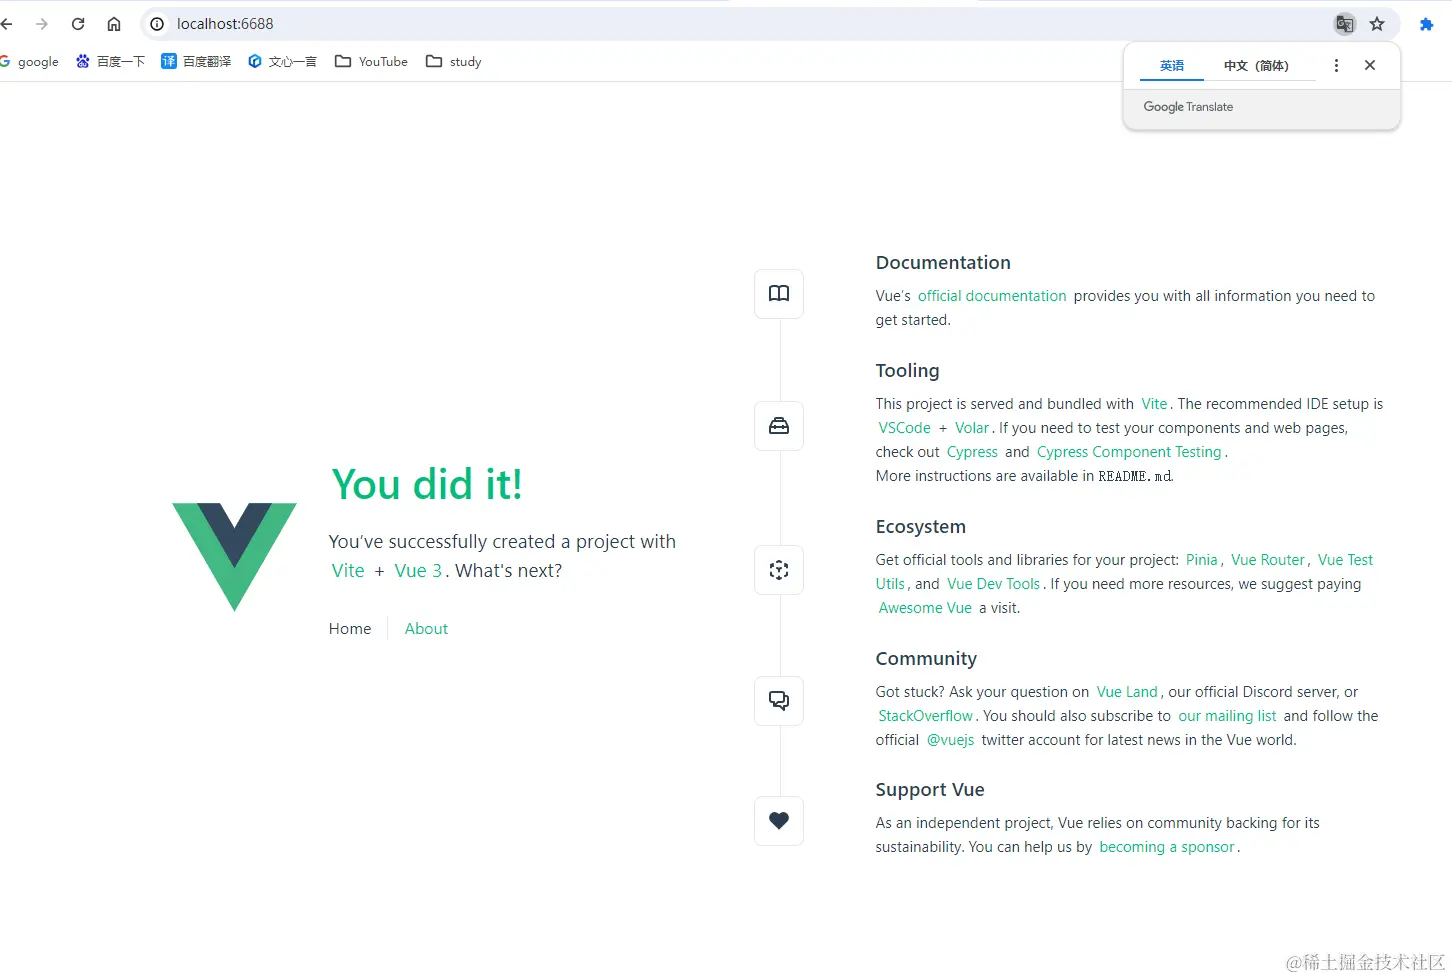Open the Volar link
This screenshot has width=1452, height=979.
pyautogui.click(x=972, y=428)
